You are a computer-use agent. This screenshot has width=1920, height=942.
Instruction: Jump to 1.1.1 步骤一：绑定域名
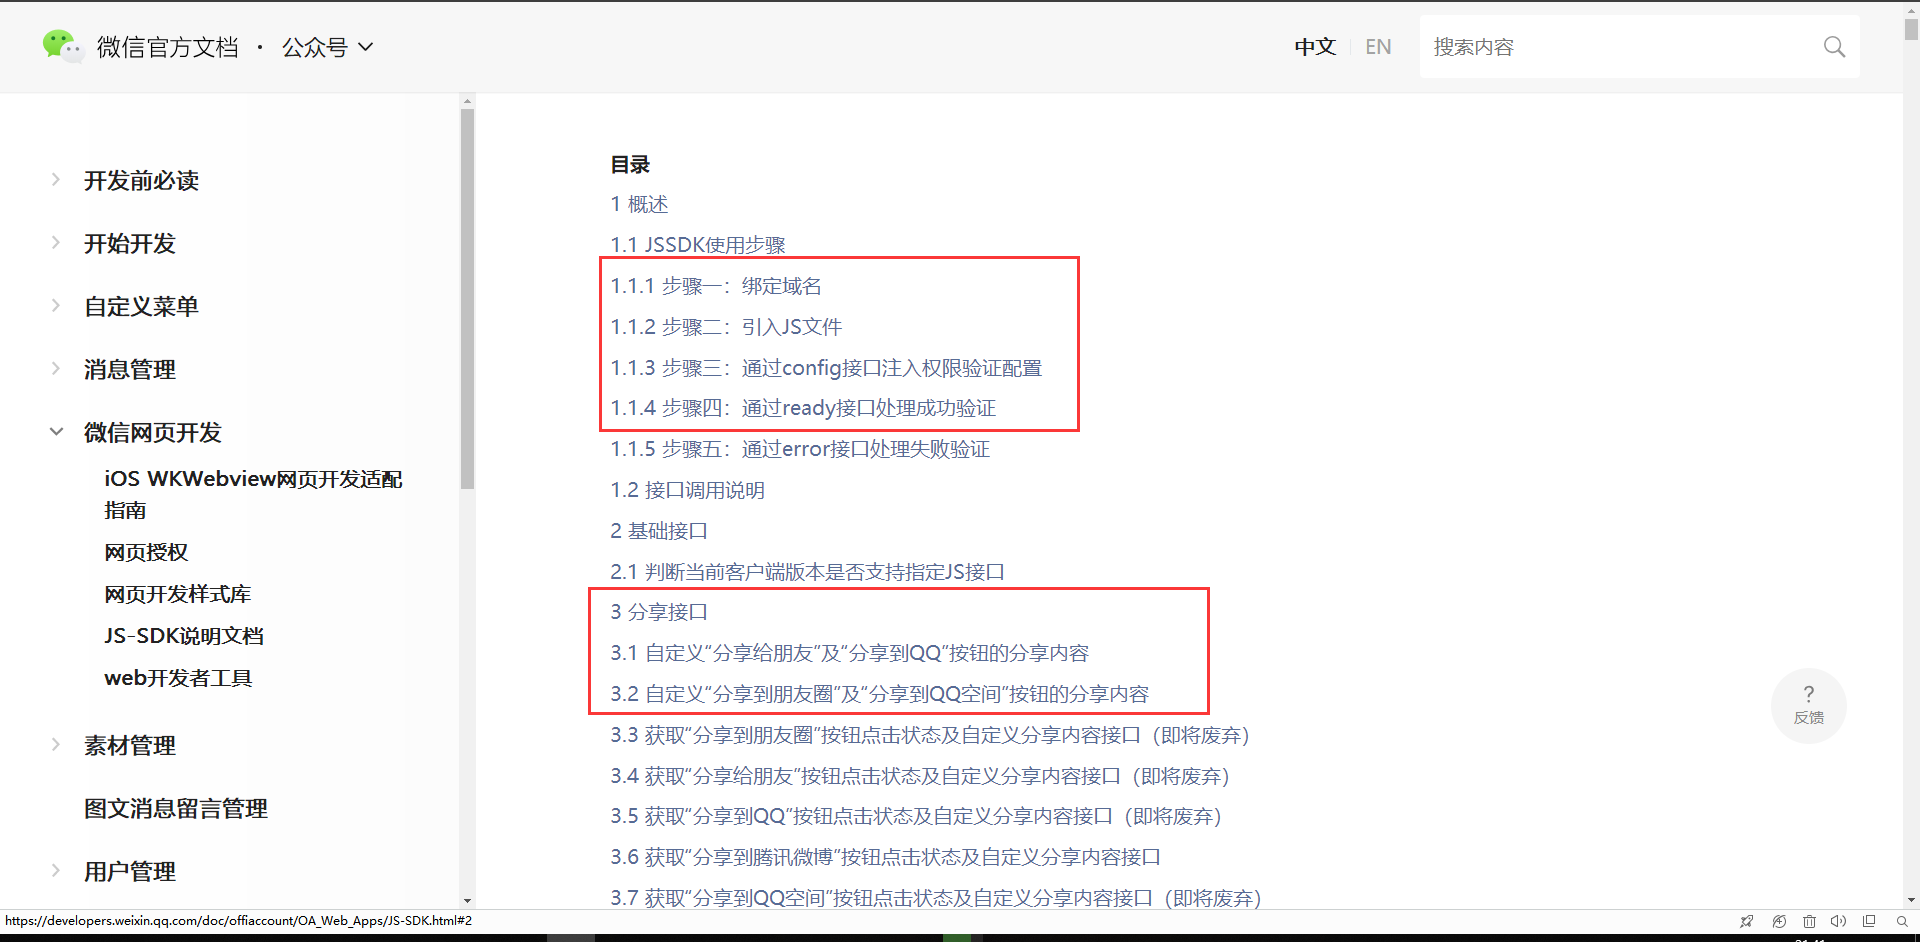click(716, 287)
